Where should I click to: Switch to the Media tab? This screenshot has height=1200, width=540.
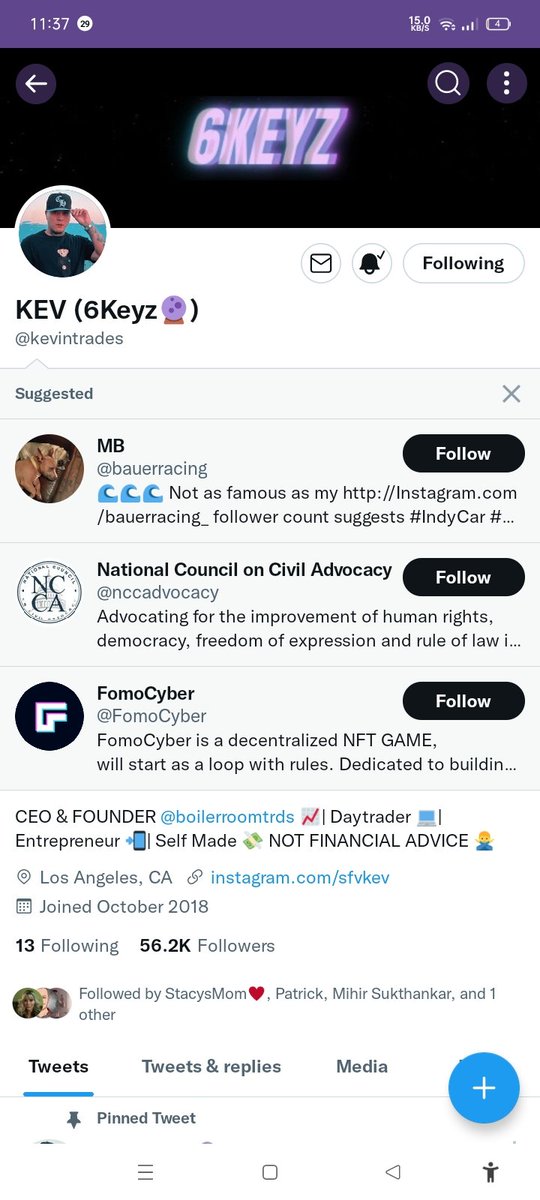click(362, 1066)
